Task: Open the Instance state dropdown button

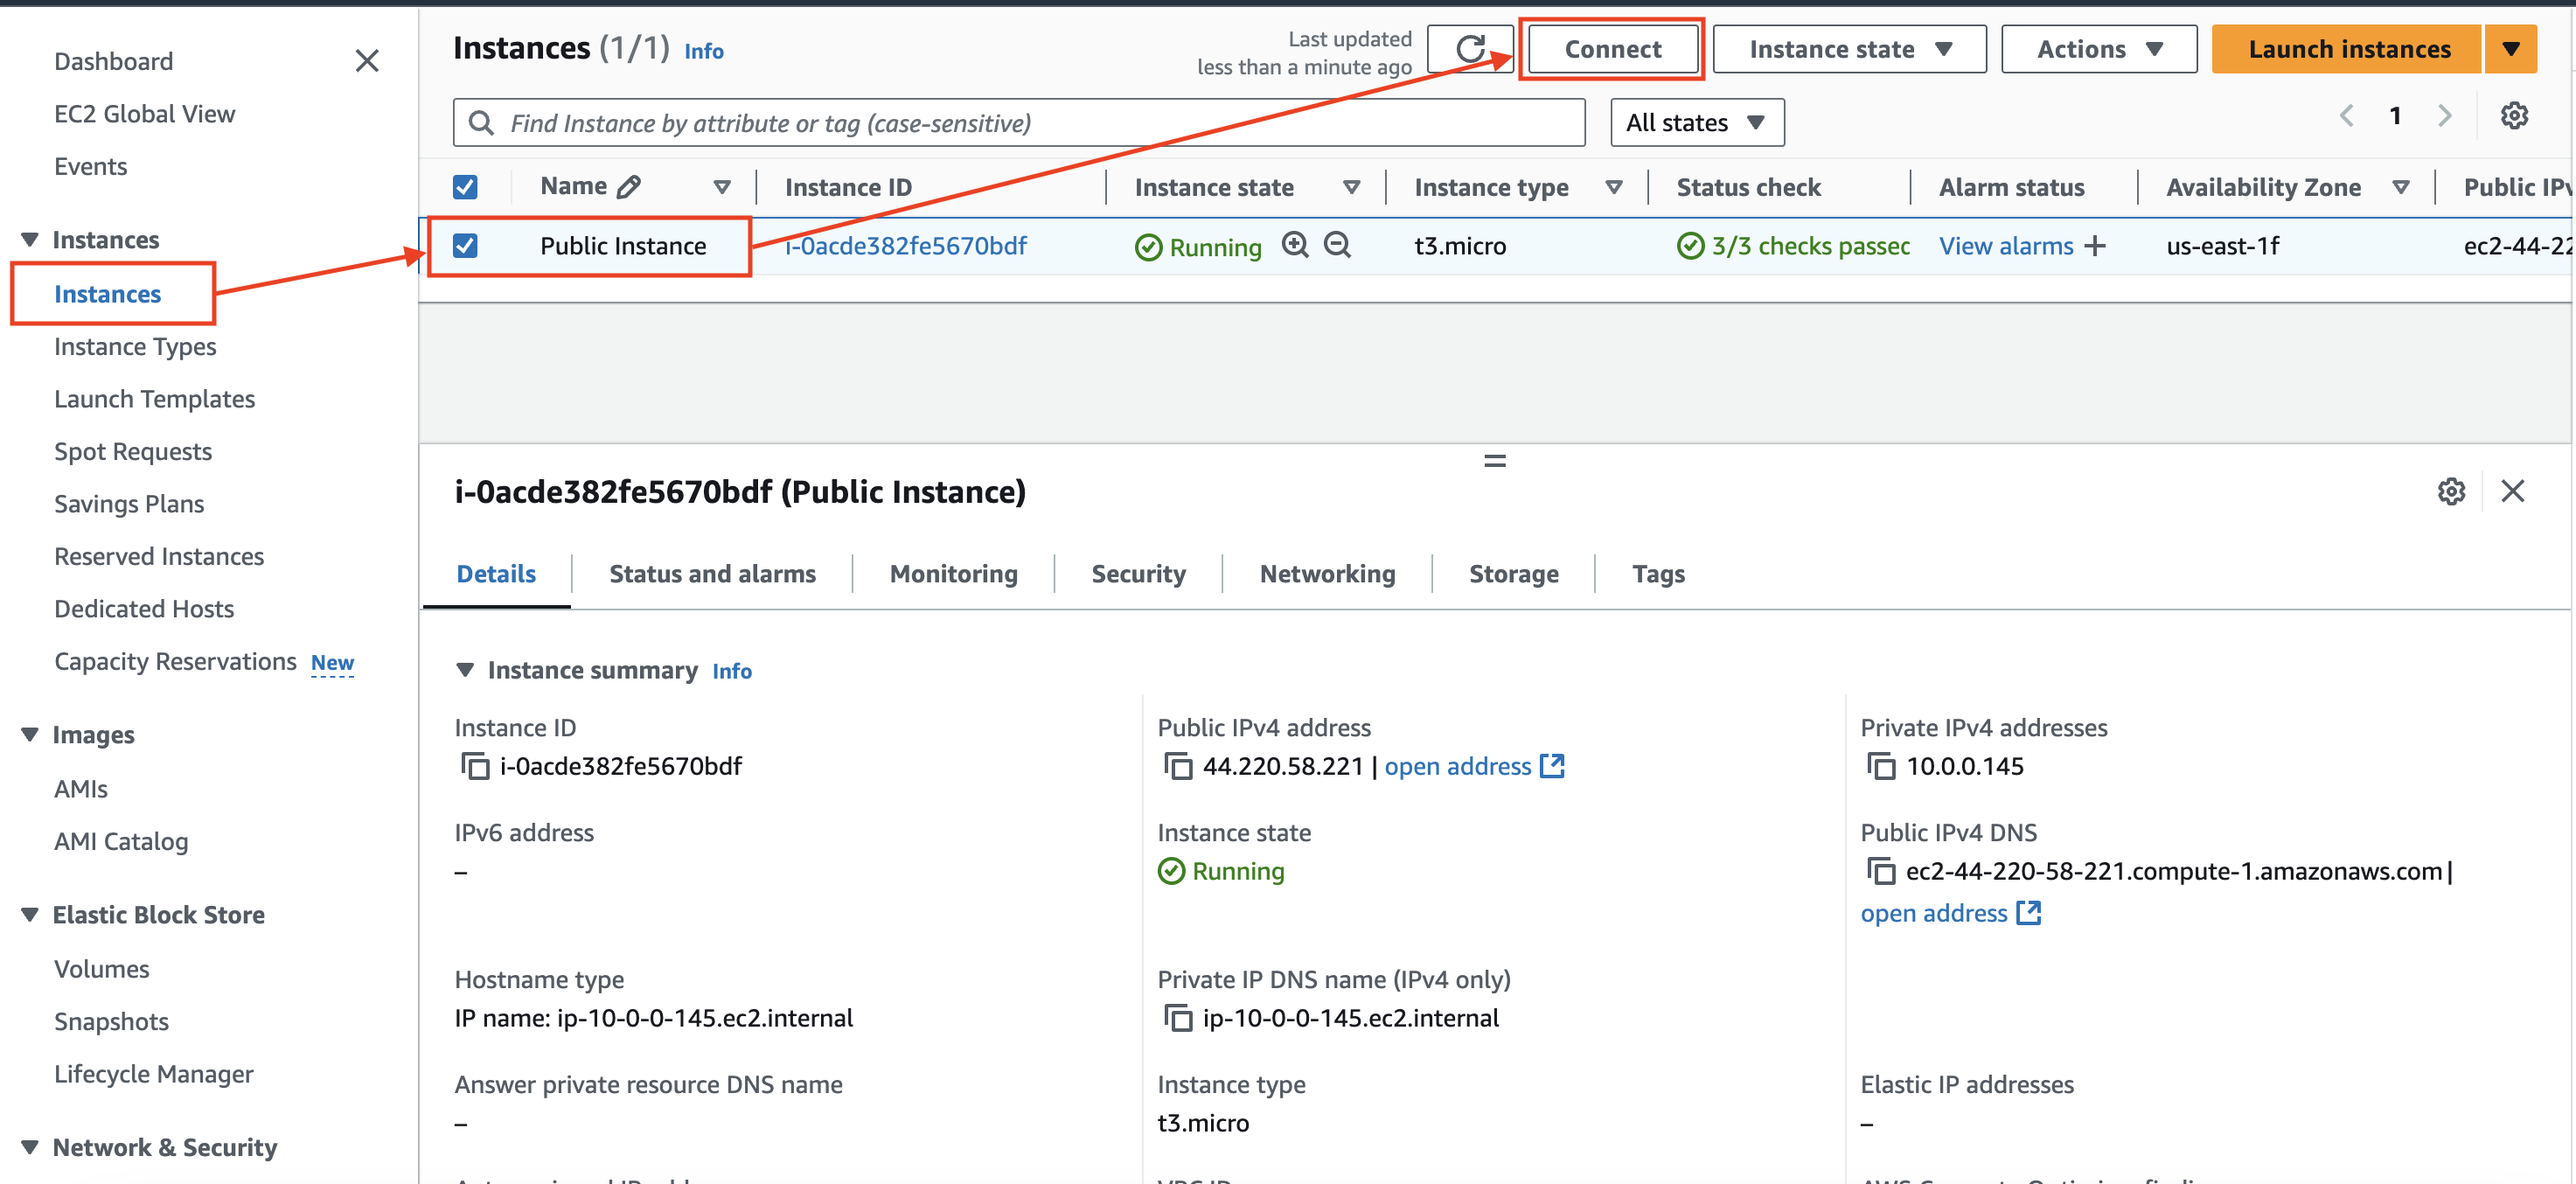Action: (1848, 49)
